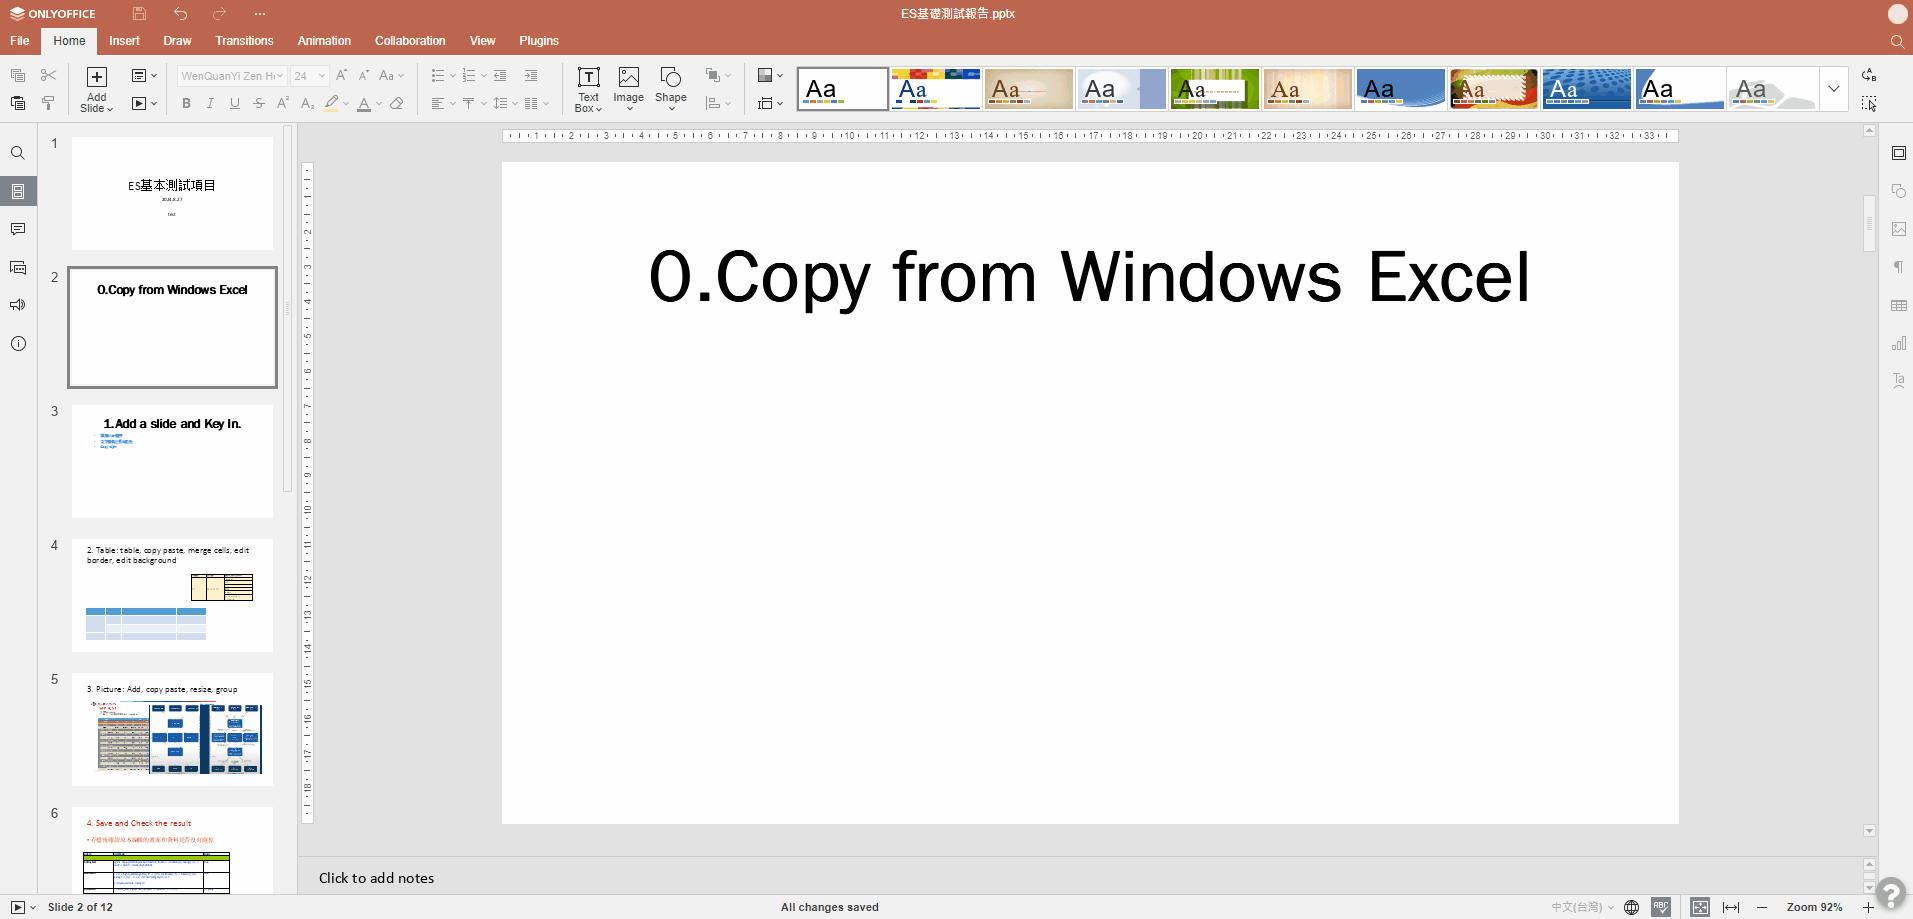Screen dimensions: 1913x919
Task: Select the blue dotted theme swatch
Action: [1587, 89]
